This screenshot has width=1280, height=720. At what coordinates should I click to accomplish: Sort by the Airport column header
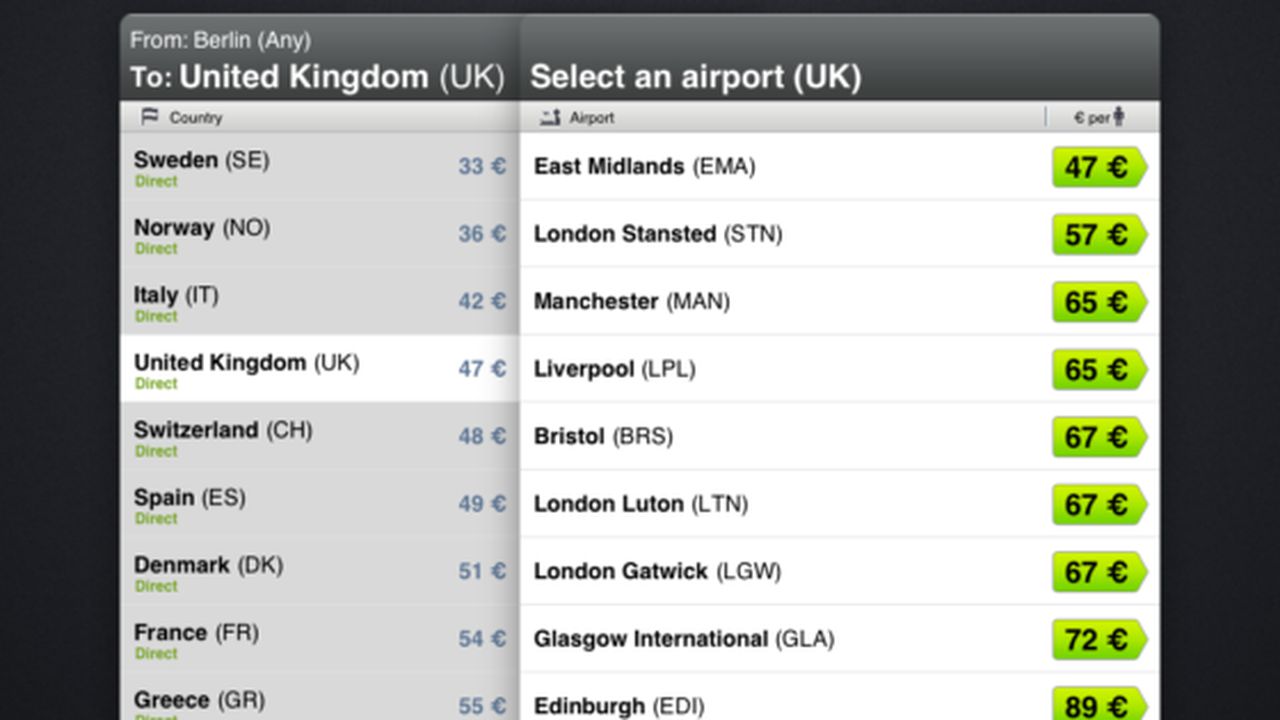(x=592, y=118)
